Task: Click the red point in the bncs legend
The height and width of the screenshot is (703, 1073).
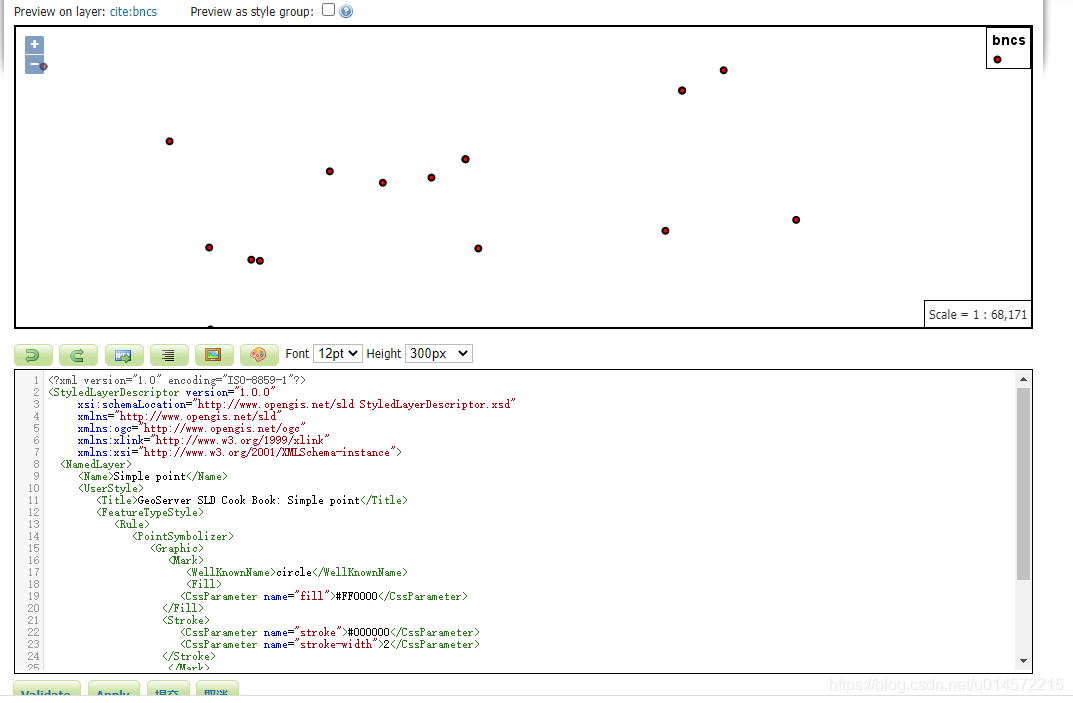Action: point(998,60)
